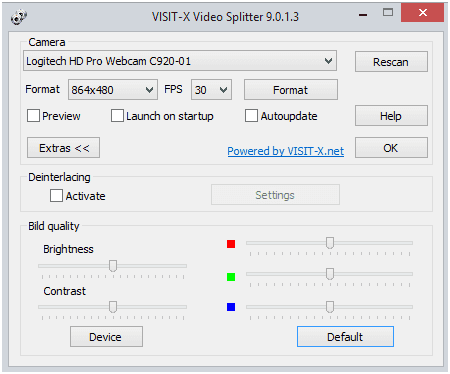Open Help
The width and height of the screenshot is (450, 374).
tap(391, 116)
